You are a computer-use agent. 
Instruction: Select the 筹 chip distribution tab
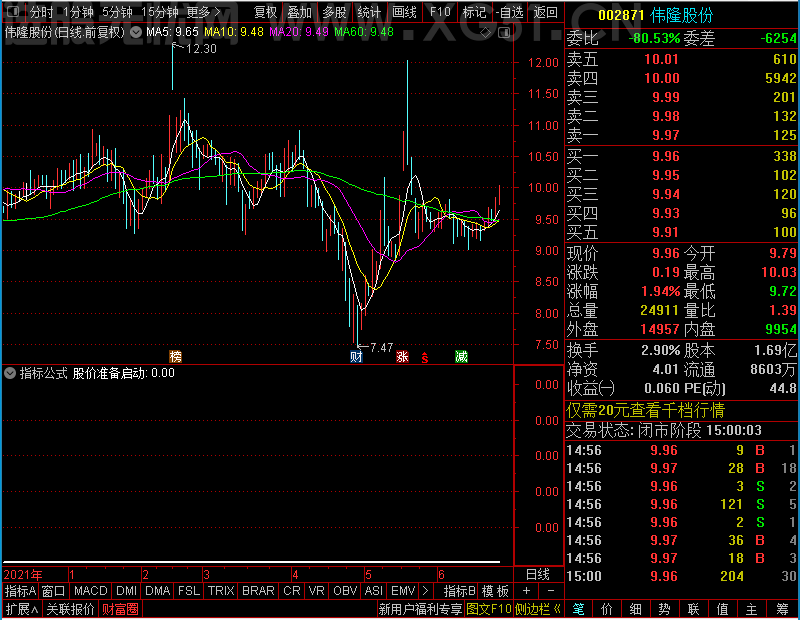coord(782,609)
